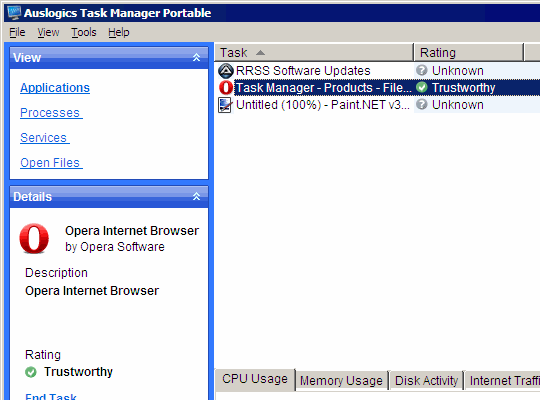Image resolution: width=540 pixels, height=400 pixels.
Task: Switch to the Disk Activity tab
Action: pyautogui.click(x=426, y=381)
